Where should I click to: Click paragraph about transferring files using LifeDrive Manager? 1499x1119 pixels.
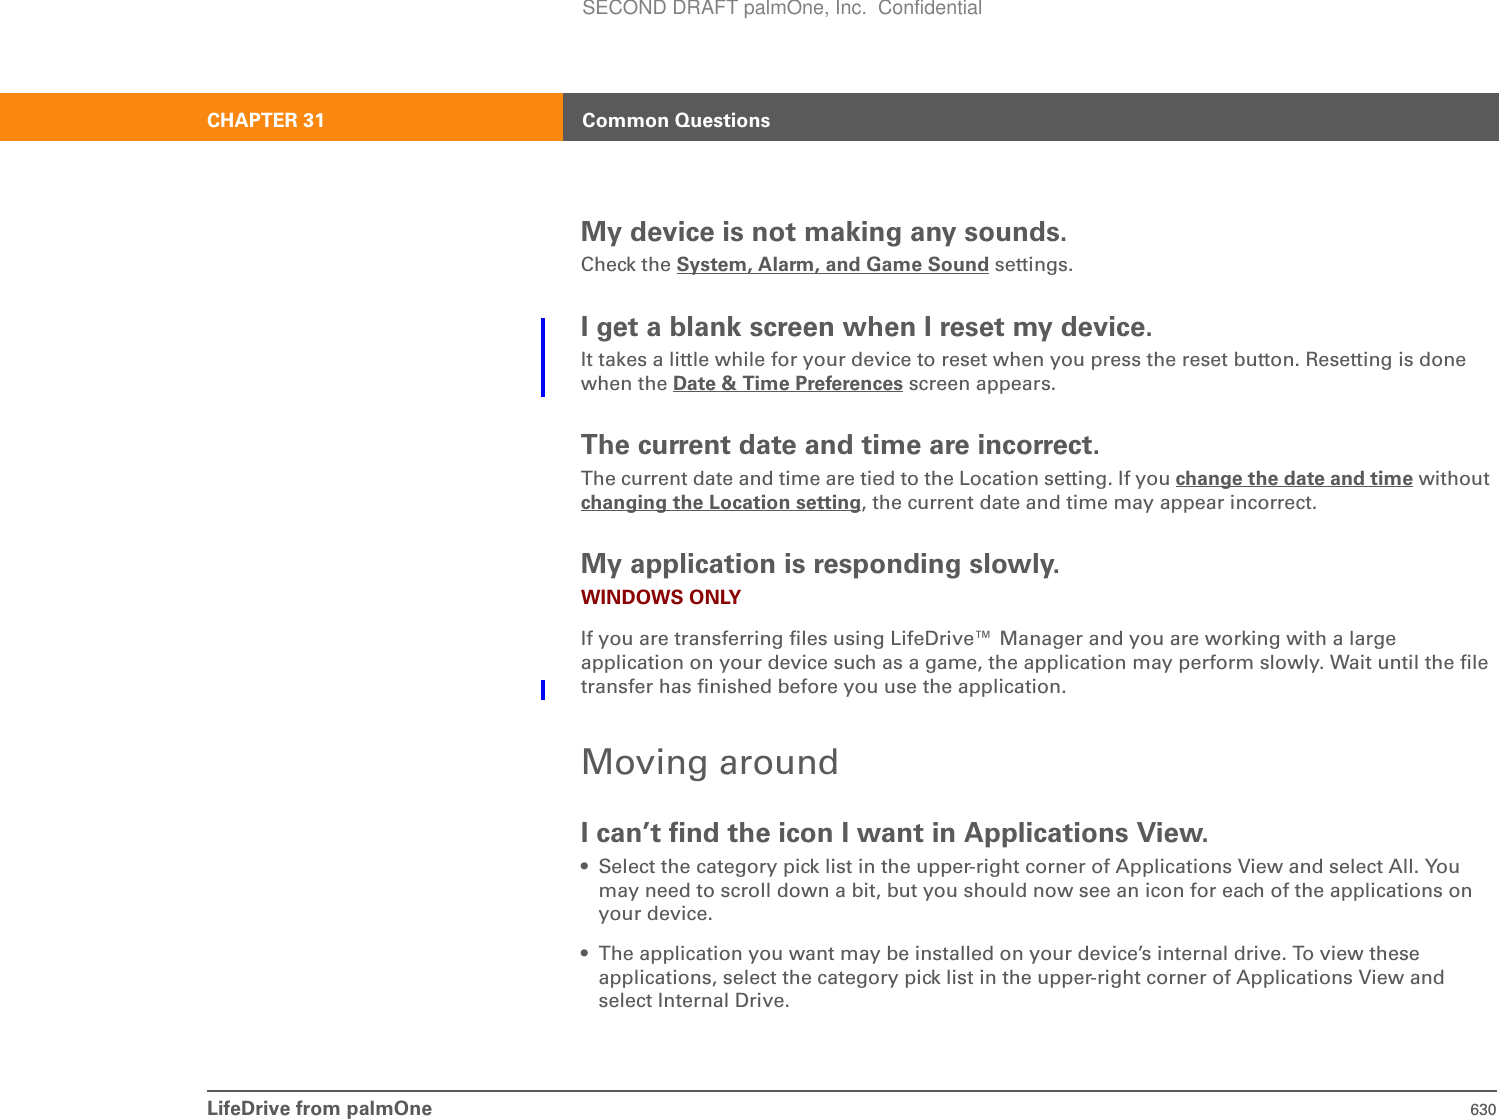click(x=1034, y=663)
